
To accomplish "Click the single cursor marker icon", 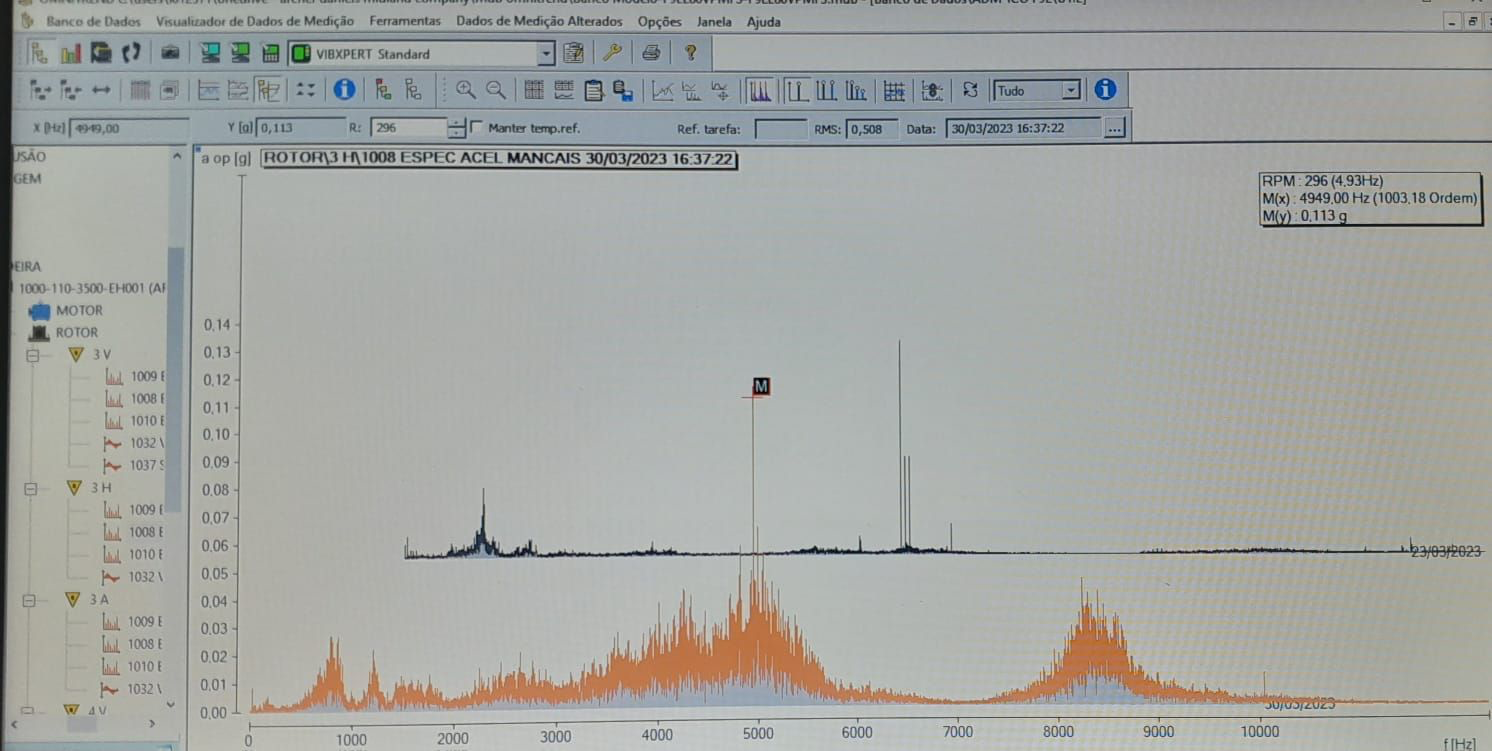I will click(796, 90).
